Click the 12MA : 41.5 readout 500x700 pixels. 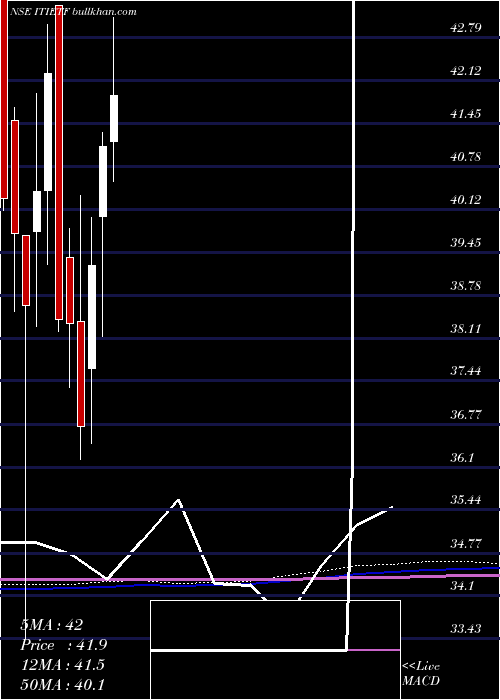[x=62, y=665]
